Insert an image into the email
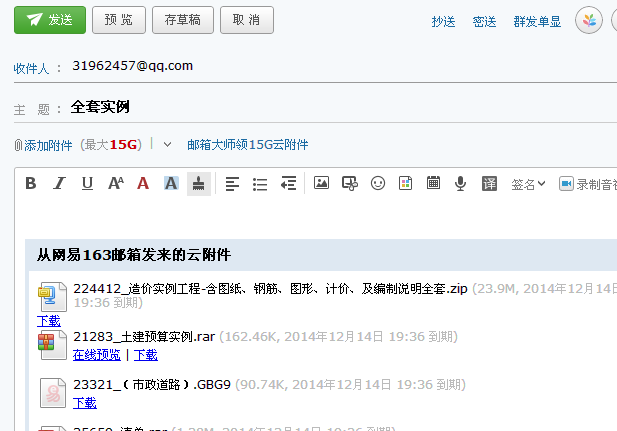Image resolution: width=617 pixels, height=431 pixels. [321, 183]
